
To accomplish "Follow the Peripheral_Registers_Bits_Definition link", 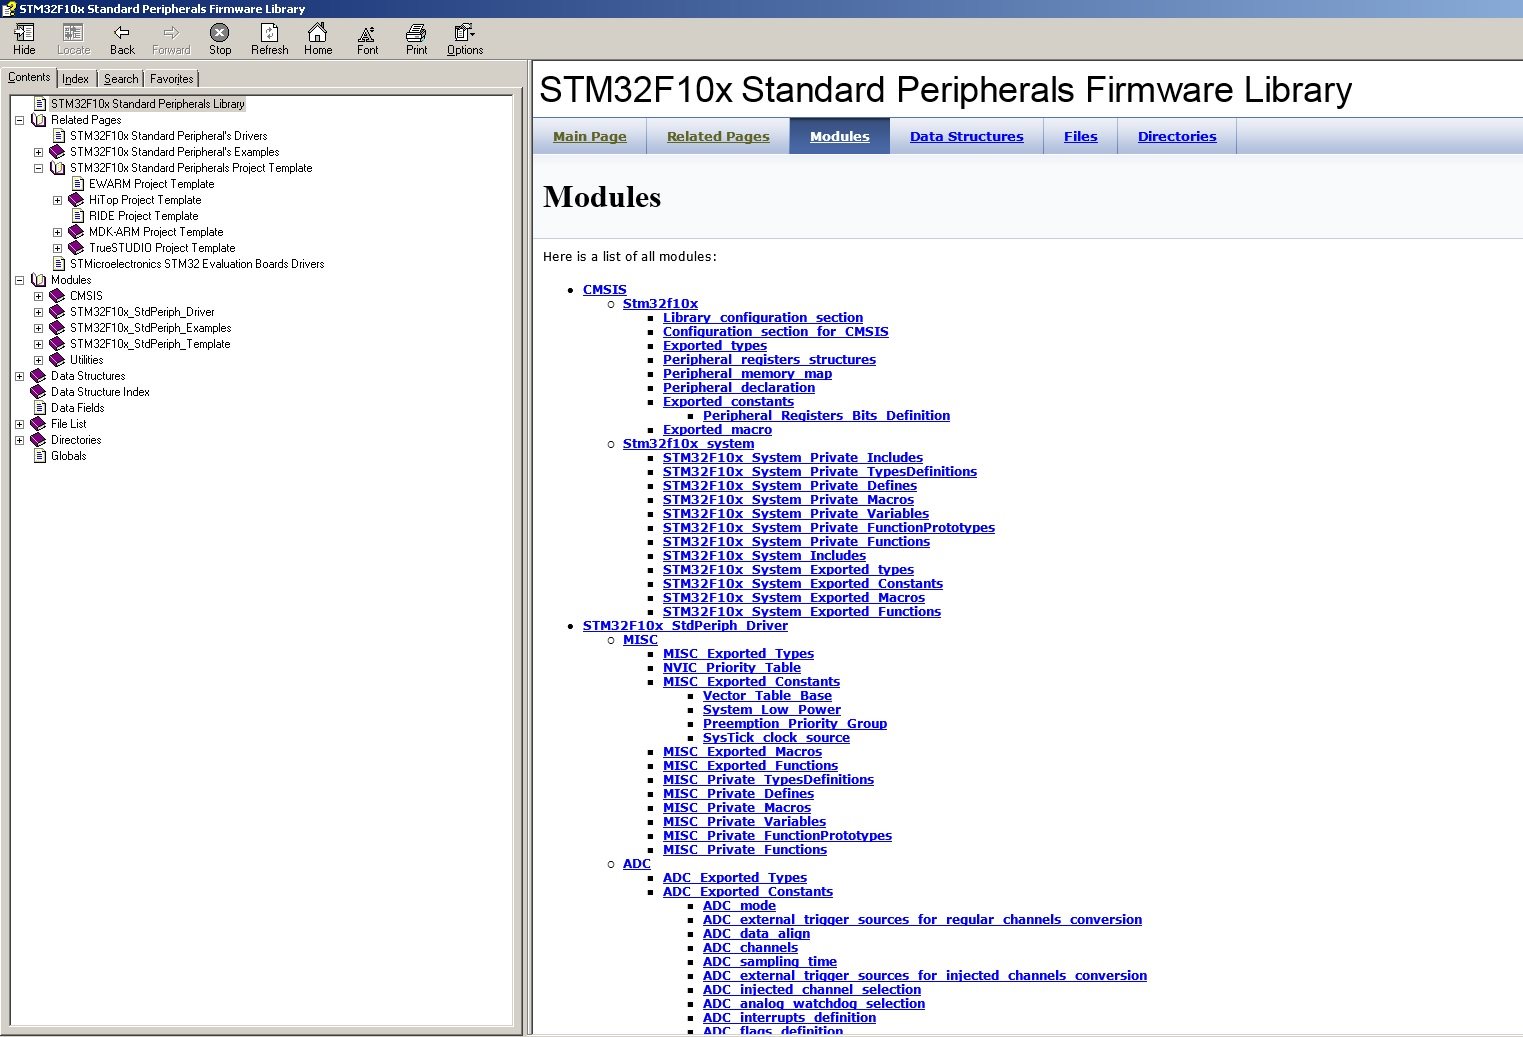I will coord(826,416).
